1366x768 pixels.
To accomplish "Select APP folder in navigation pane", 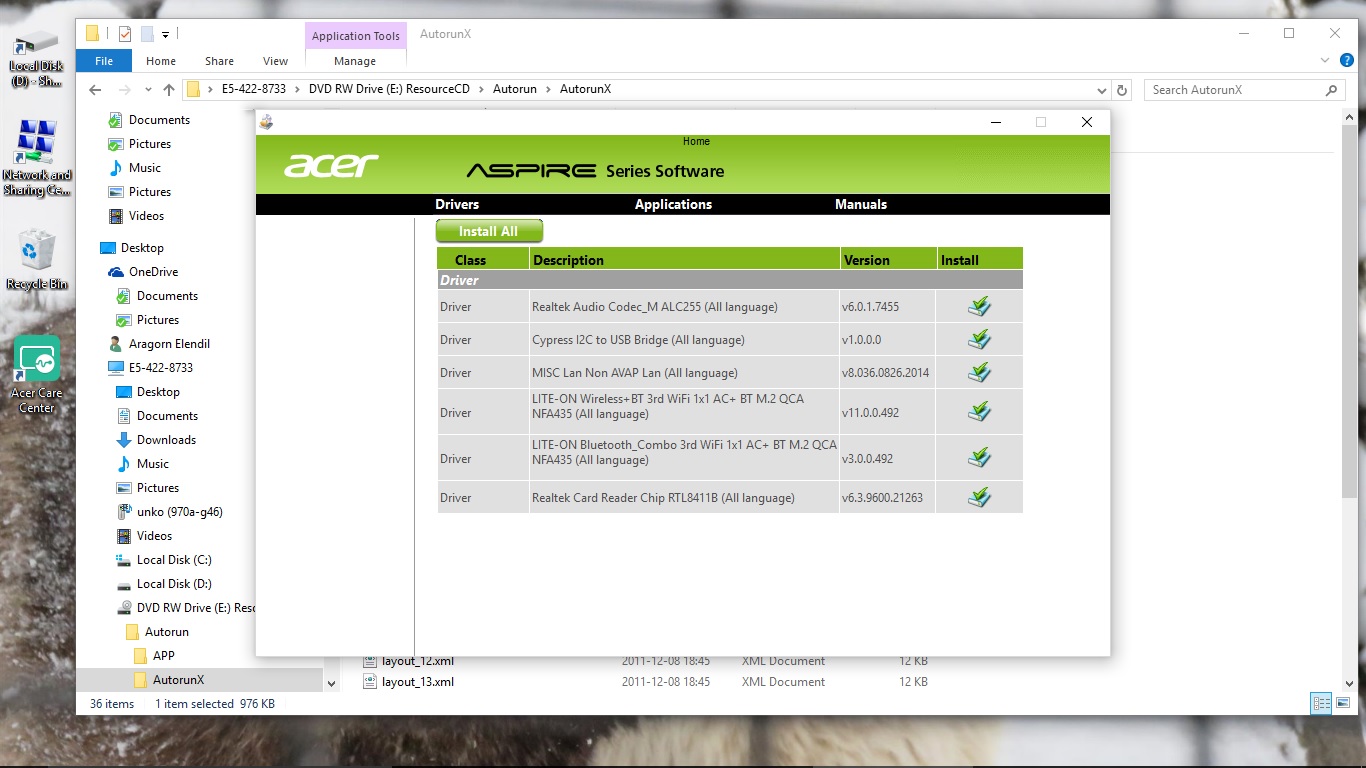I will click(163, 656).
